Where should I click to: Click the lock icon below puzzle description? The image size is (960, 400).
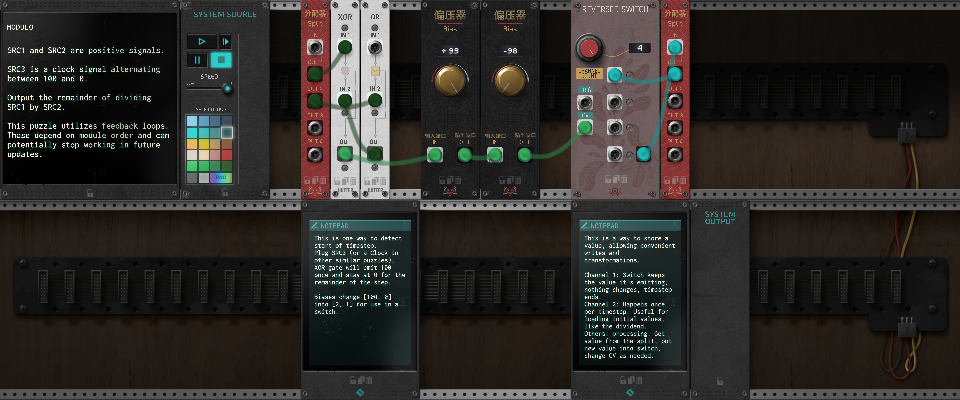(90, 193)
